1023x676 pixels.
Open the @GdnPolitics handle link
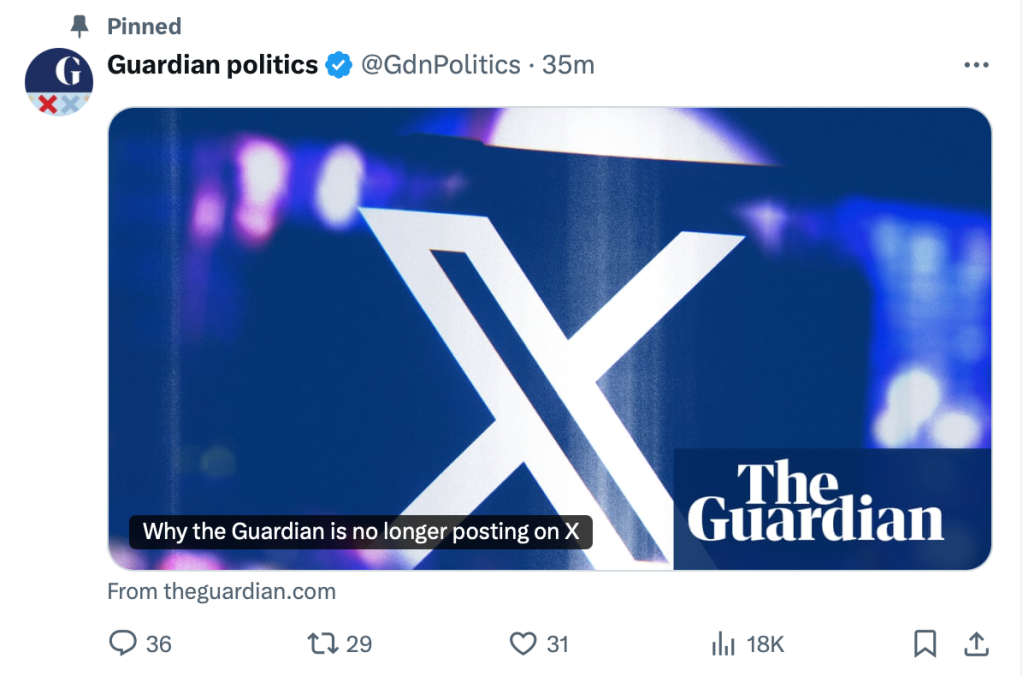tap(440, 65)
